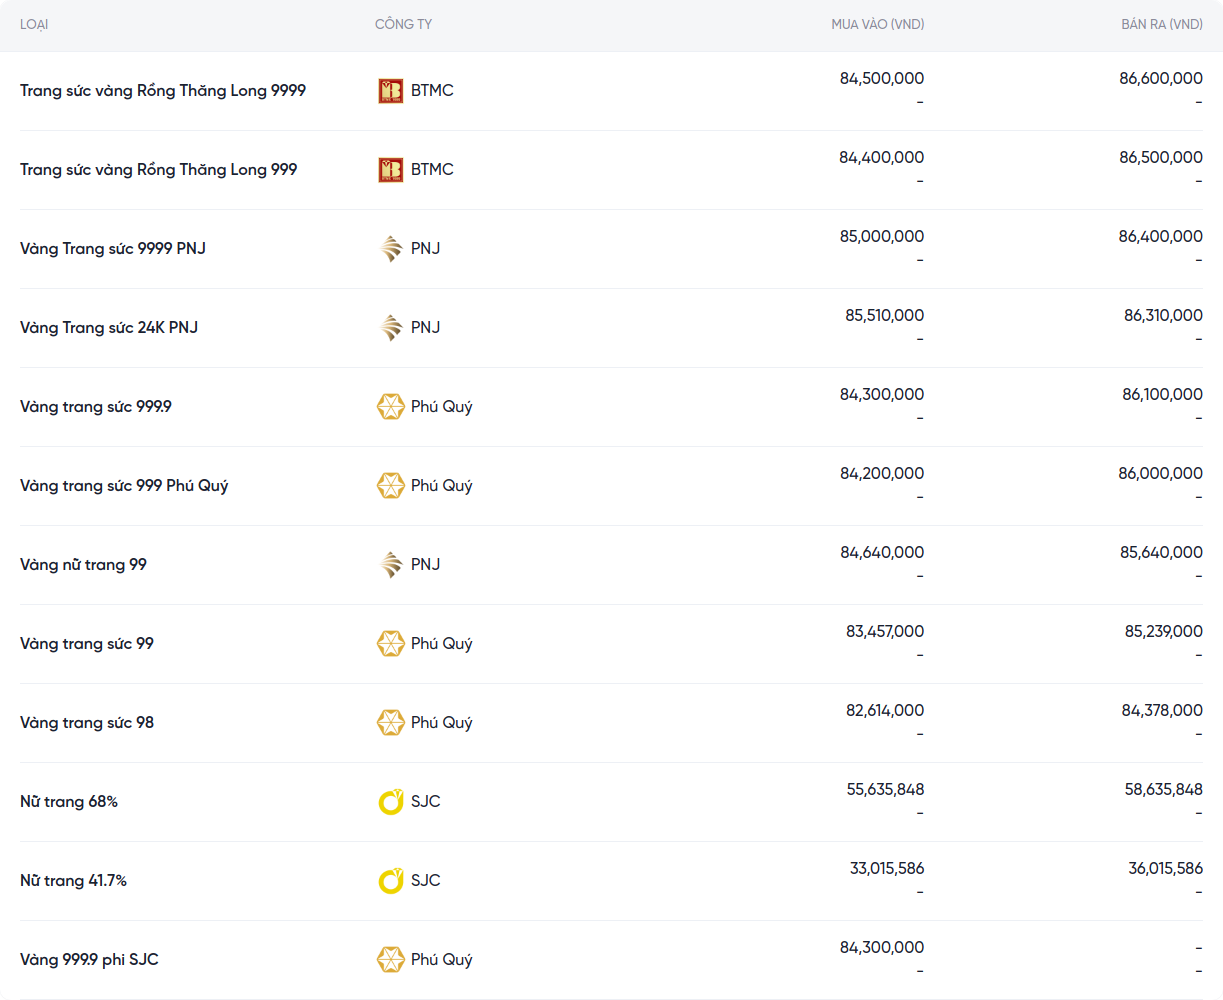
Task: Click PNJ logo in Vàng nữ trang 99 row
Action: [x=390, y=565]
